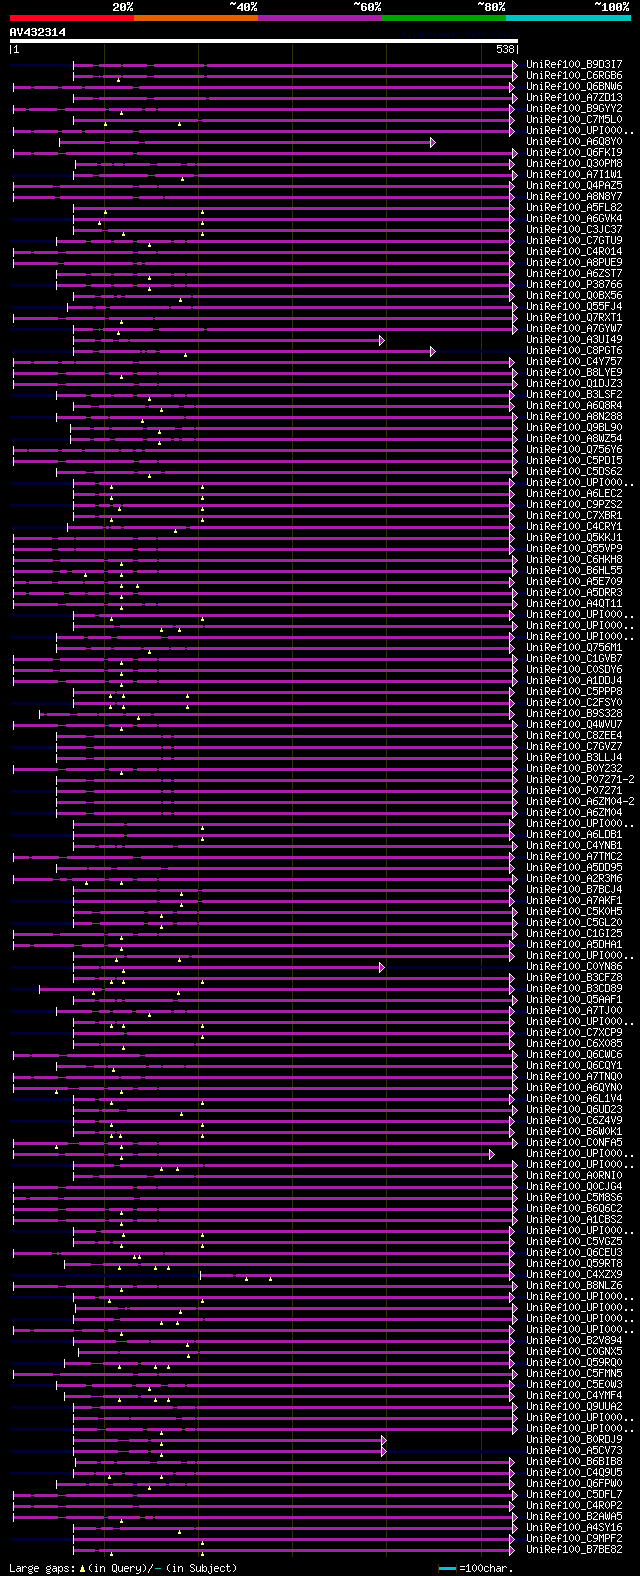Select the UniRef100_C0YN86 entry
640x1576 pixels.
(574, 966)
